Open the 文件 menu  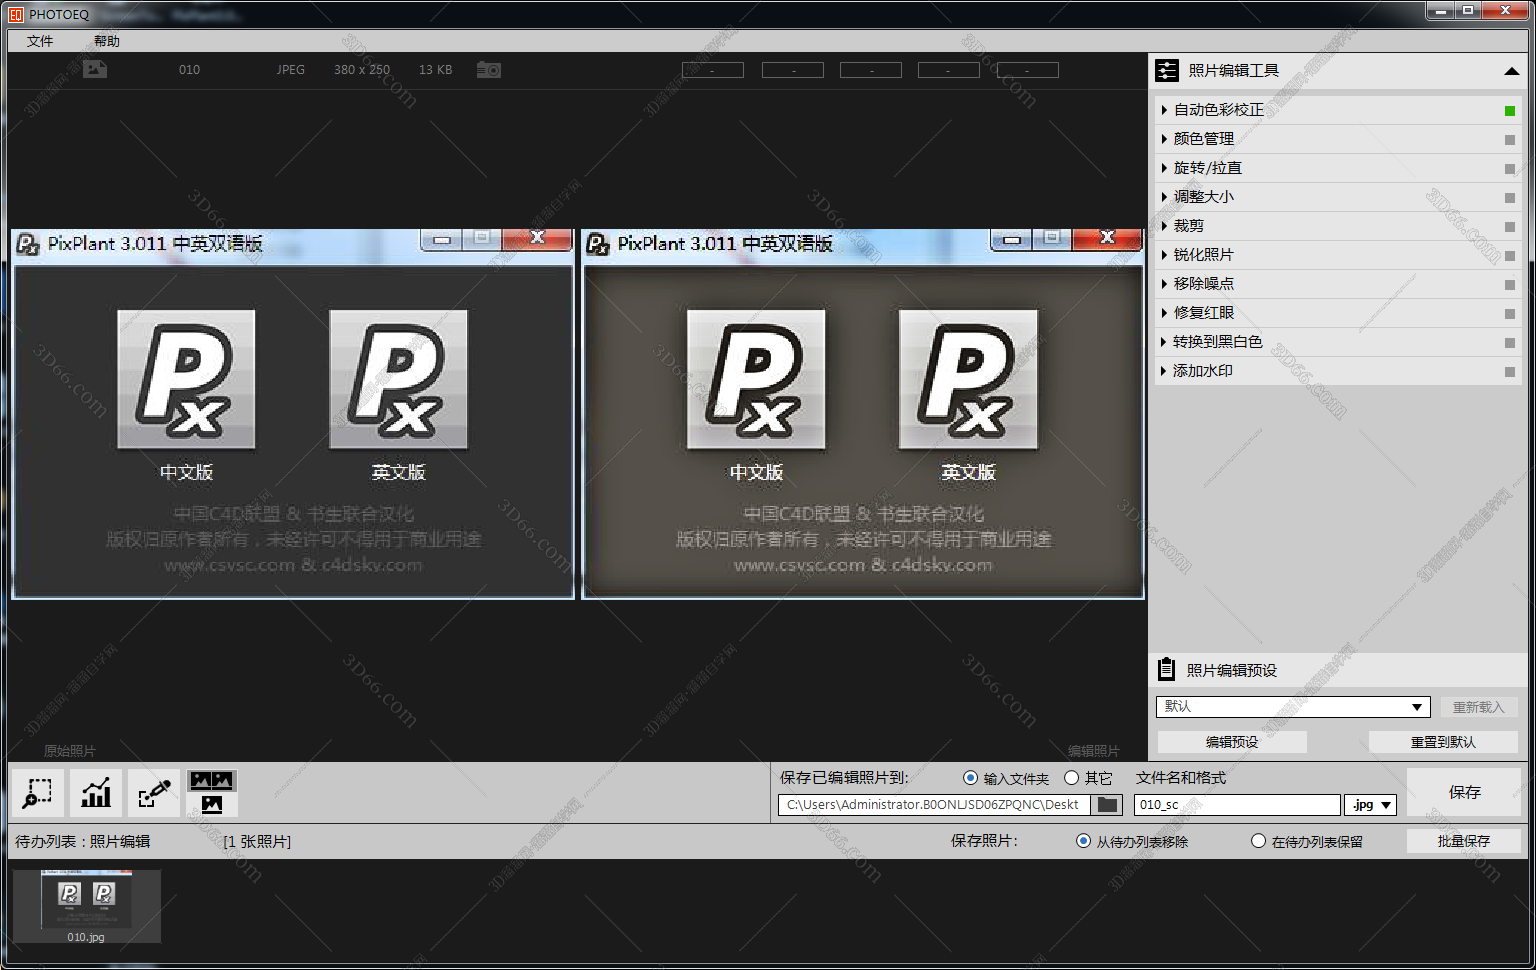(x=40, y=41)
